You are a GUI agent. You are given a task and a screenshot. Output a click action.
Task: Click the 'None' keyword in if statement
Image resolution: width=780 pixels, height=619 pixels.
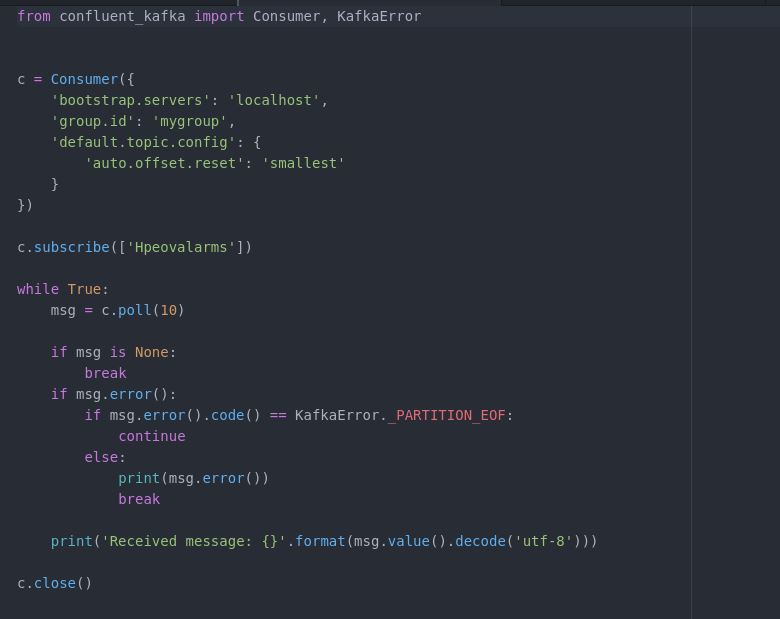point(152,352)
